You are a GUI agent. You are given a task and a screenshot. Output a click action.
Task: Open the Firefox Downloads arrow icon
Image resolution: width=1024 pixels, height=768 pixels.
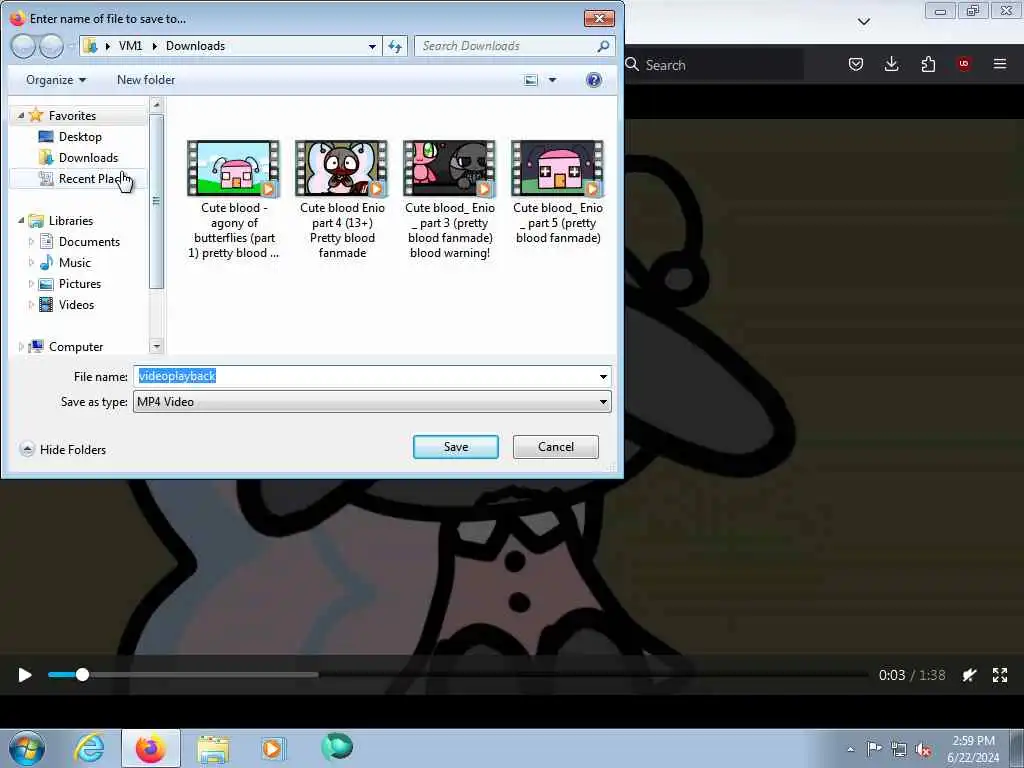point(891,64)
